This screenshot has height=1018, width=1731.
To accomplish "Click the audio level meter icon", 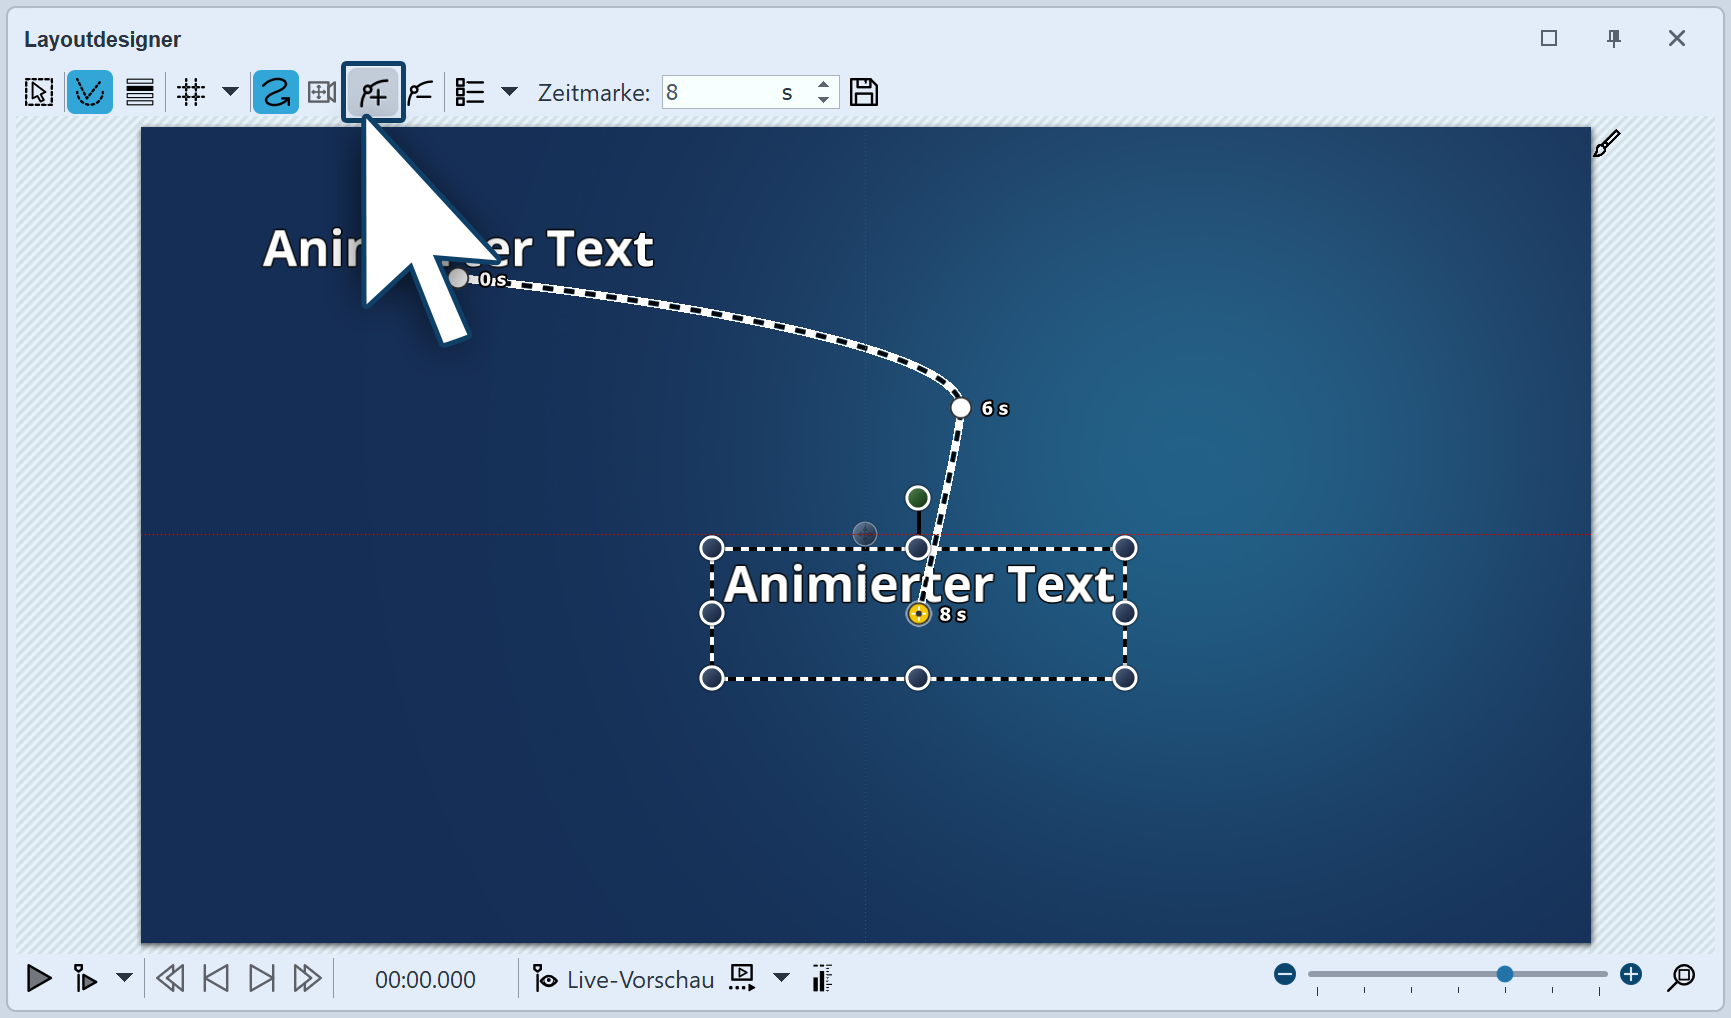I will (822, 978).
